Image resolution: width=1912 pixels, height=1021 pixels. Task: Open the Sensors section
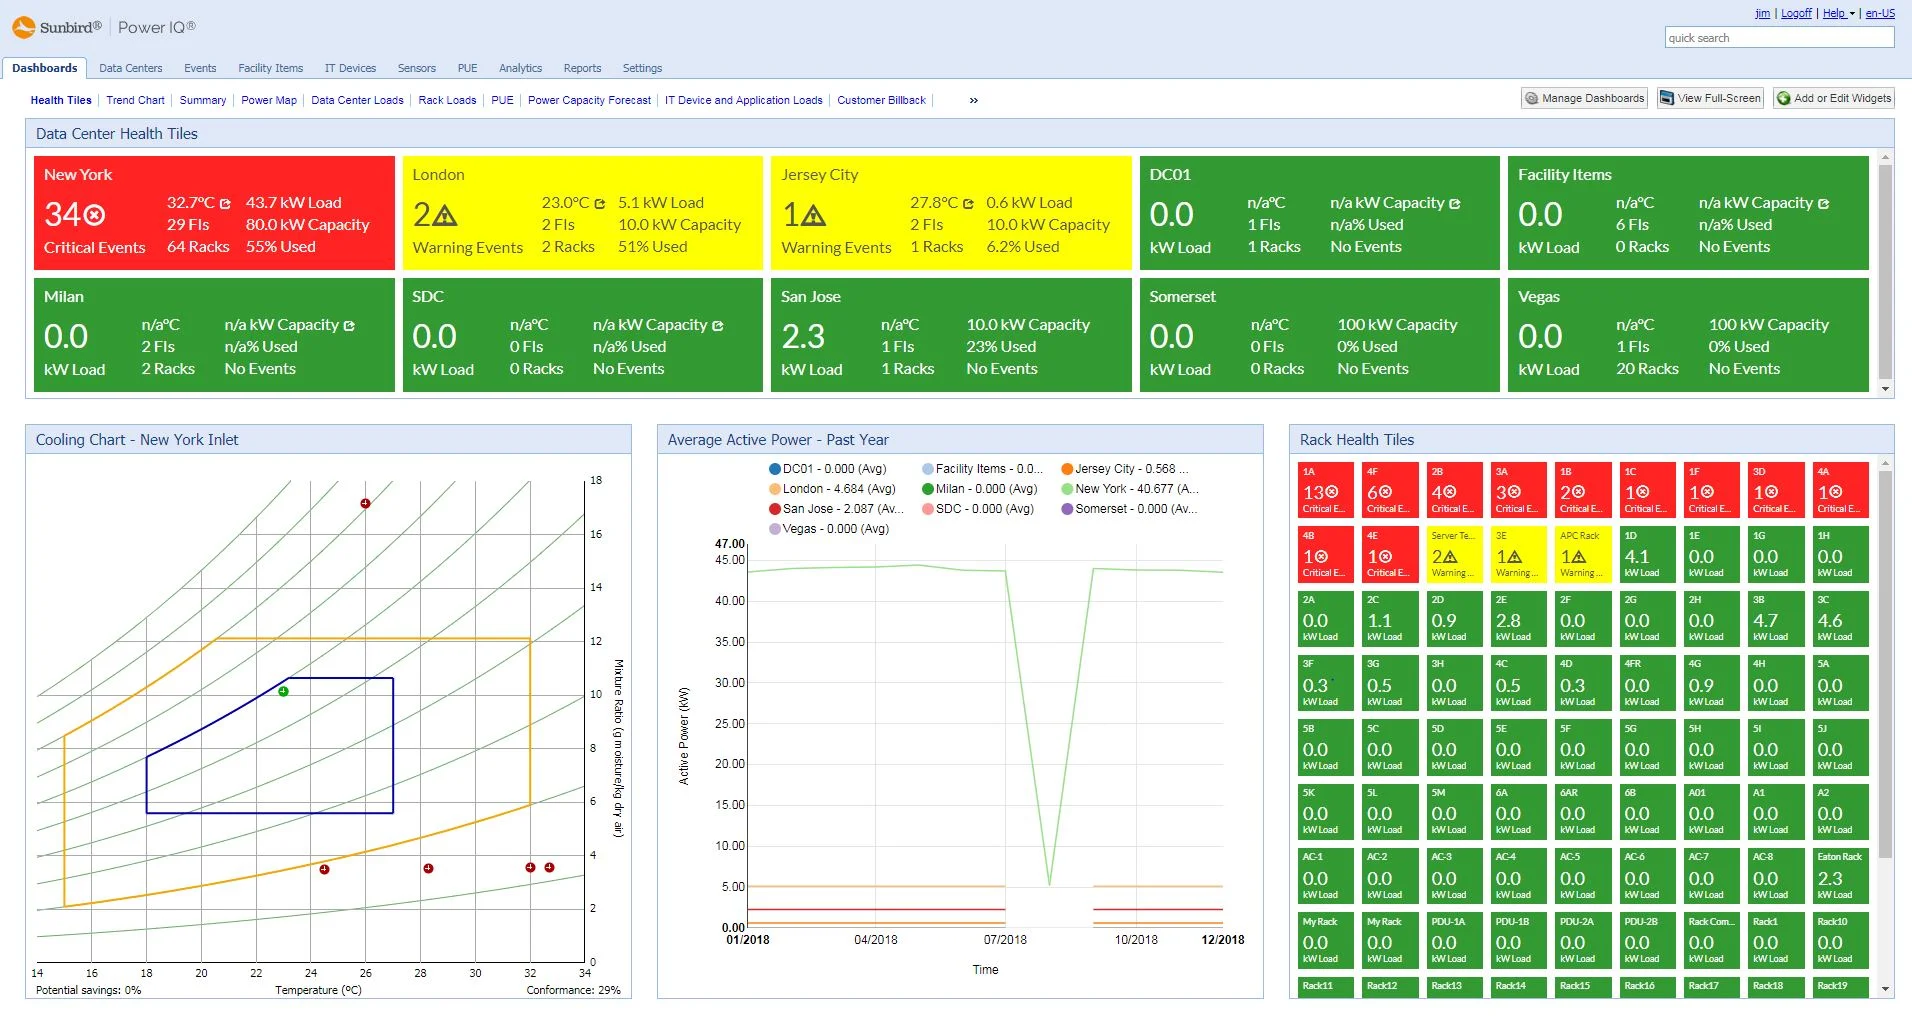416,68
